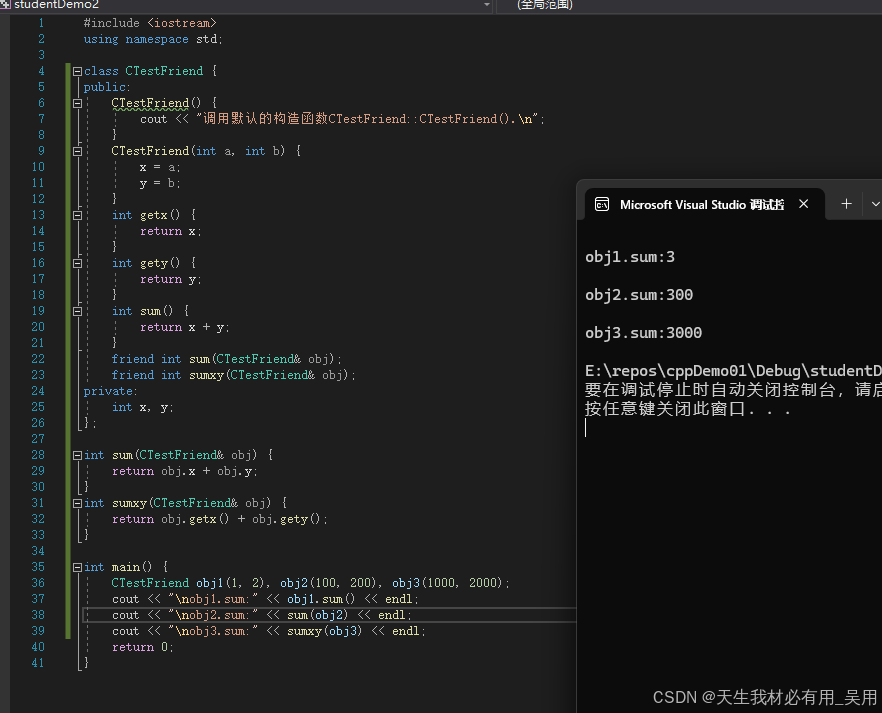Click console output 'obj2.sum:300'

point(639,295)
